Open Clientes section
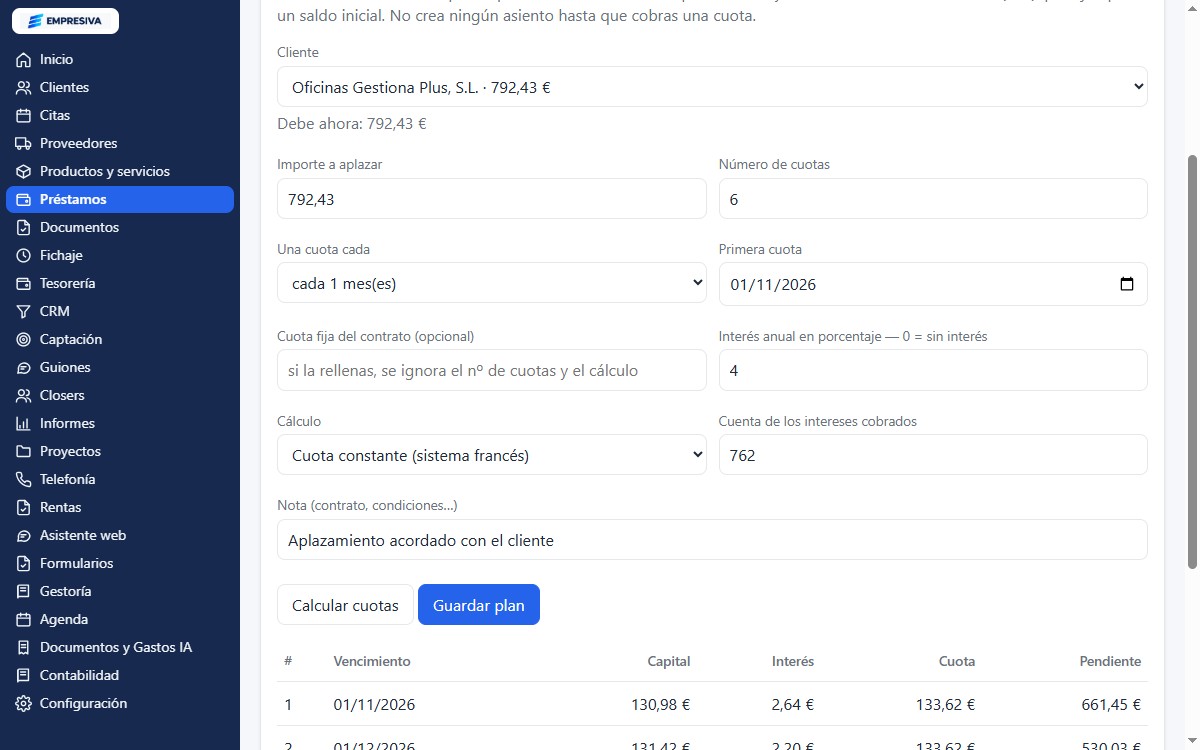The height and width of the screenshot is (750, 1200). coord(120,88)
